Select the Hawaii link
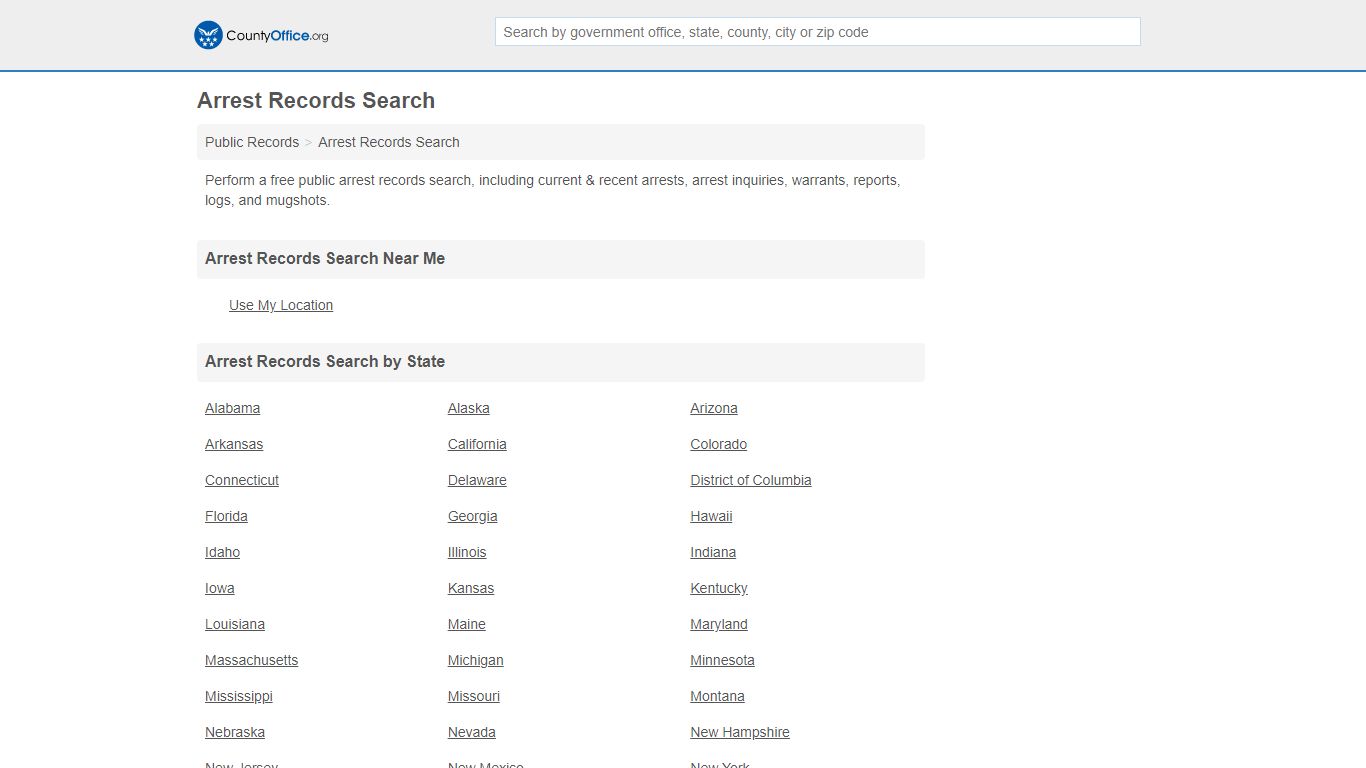 coord(711,516)
